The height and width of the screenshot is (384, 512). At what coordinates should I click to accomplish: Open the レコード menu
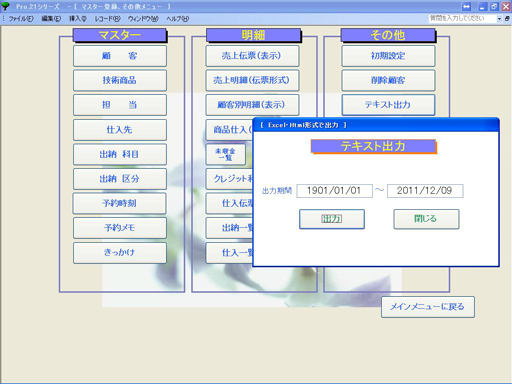(x=107, y=19)
